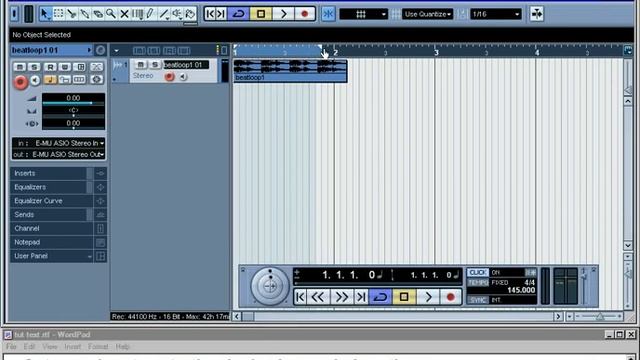Open E-MU ASIO Stereo Out output dropdown
This screenshot has width=640, height=360.
pos(59,154)
